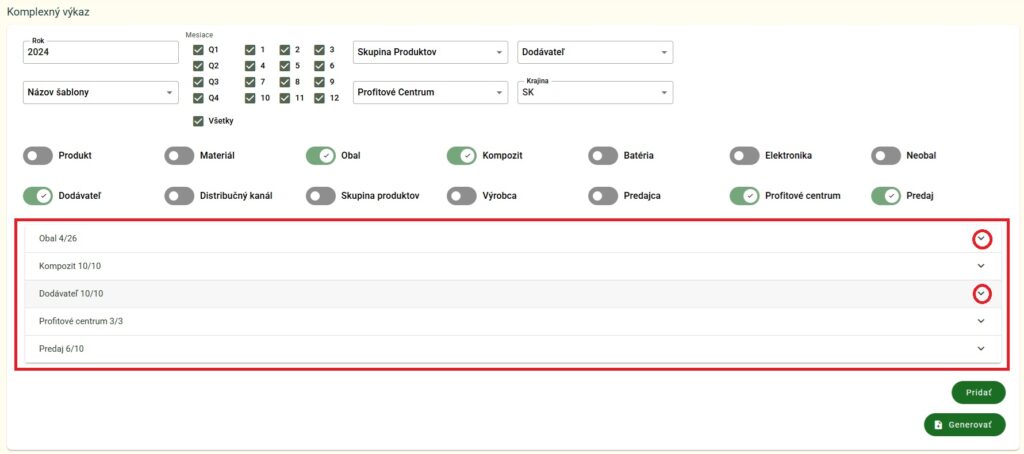Open Profitové centrum 3/3 chevron arrow
The image size is (1024, 454).
981,321
